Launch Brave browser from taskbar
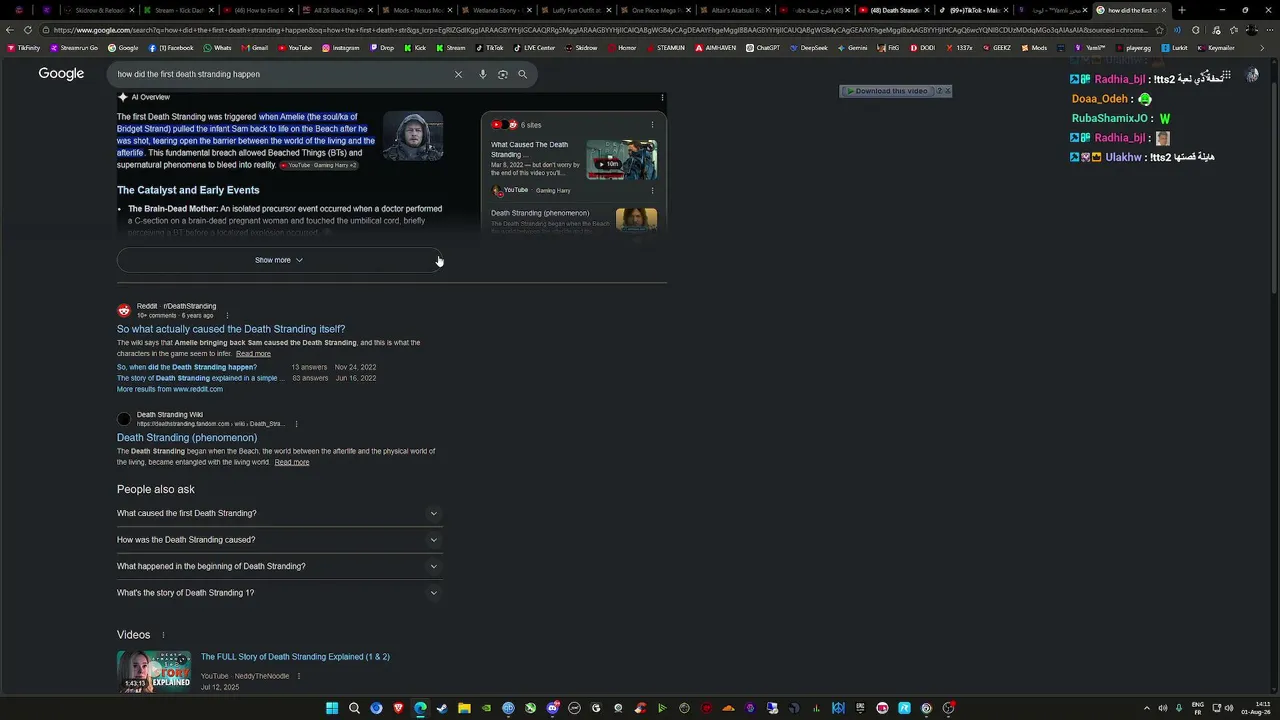 pos(398,708)
